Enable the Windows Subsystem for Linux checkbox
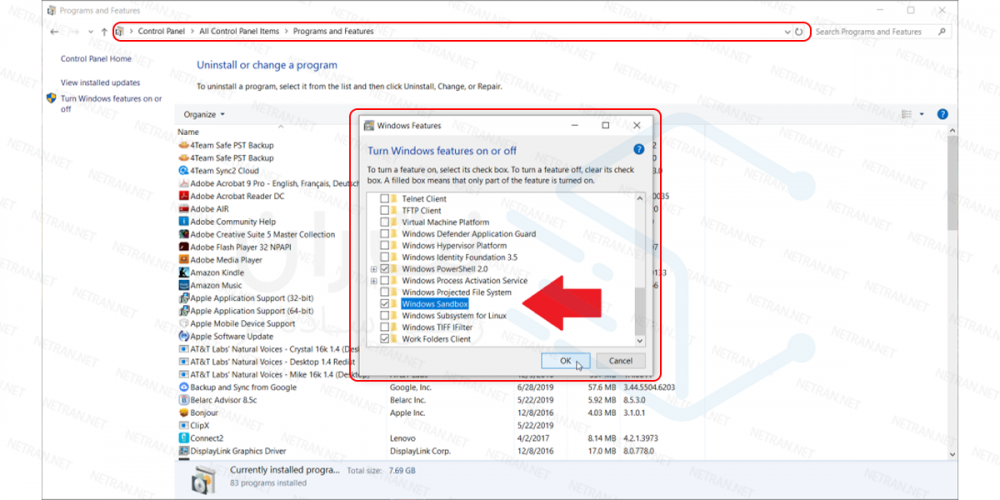Screen dimensions: 1000x500 pos(385,316)
